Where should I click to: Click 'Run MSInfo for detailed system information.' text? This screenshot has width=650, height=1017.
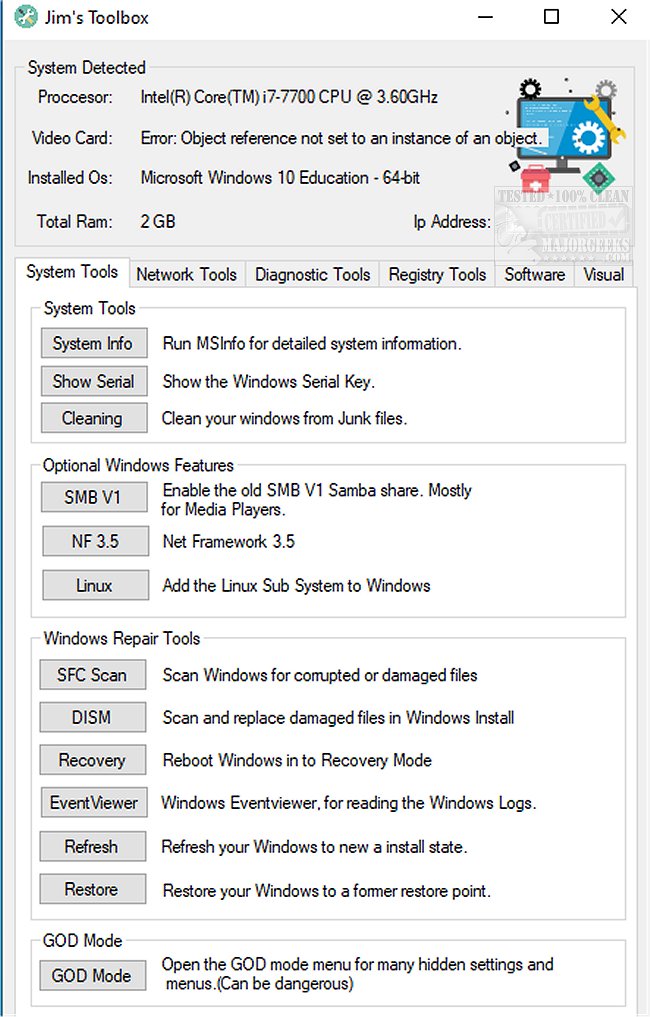(x=312, y=344)
